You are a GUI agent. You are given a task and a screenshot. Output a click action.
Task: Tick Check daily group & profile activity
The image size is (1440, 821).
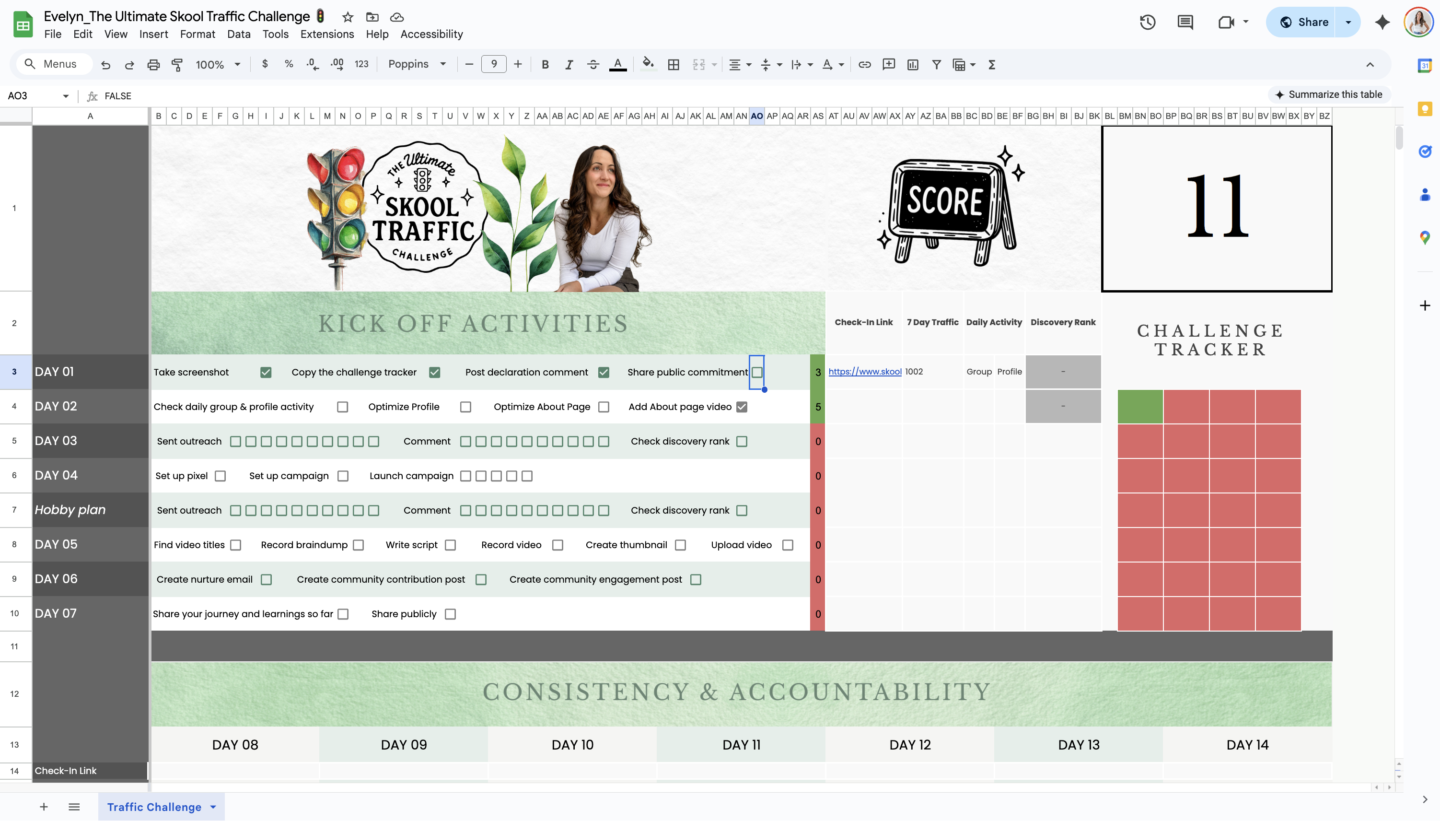pyautogui.click(x=343, y=407)
